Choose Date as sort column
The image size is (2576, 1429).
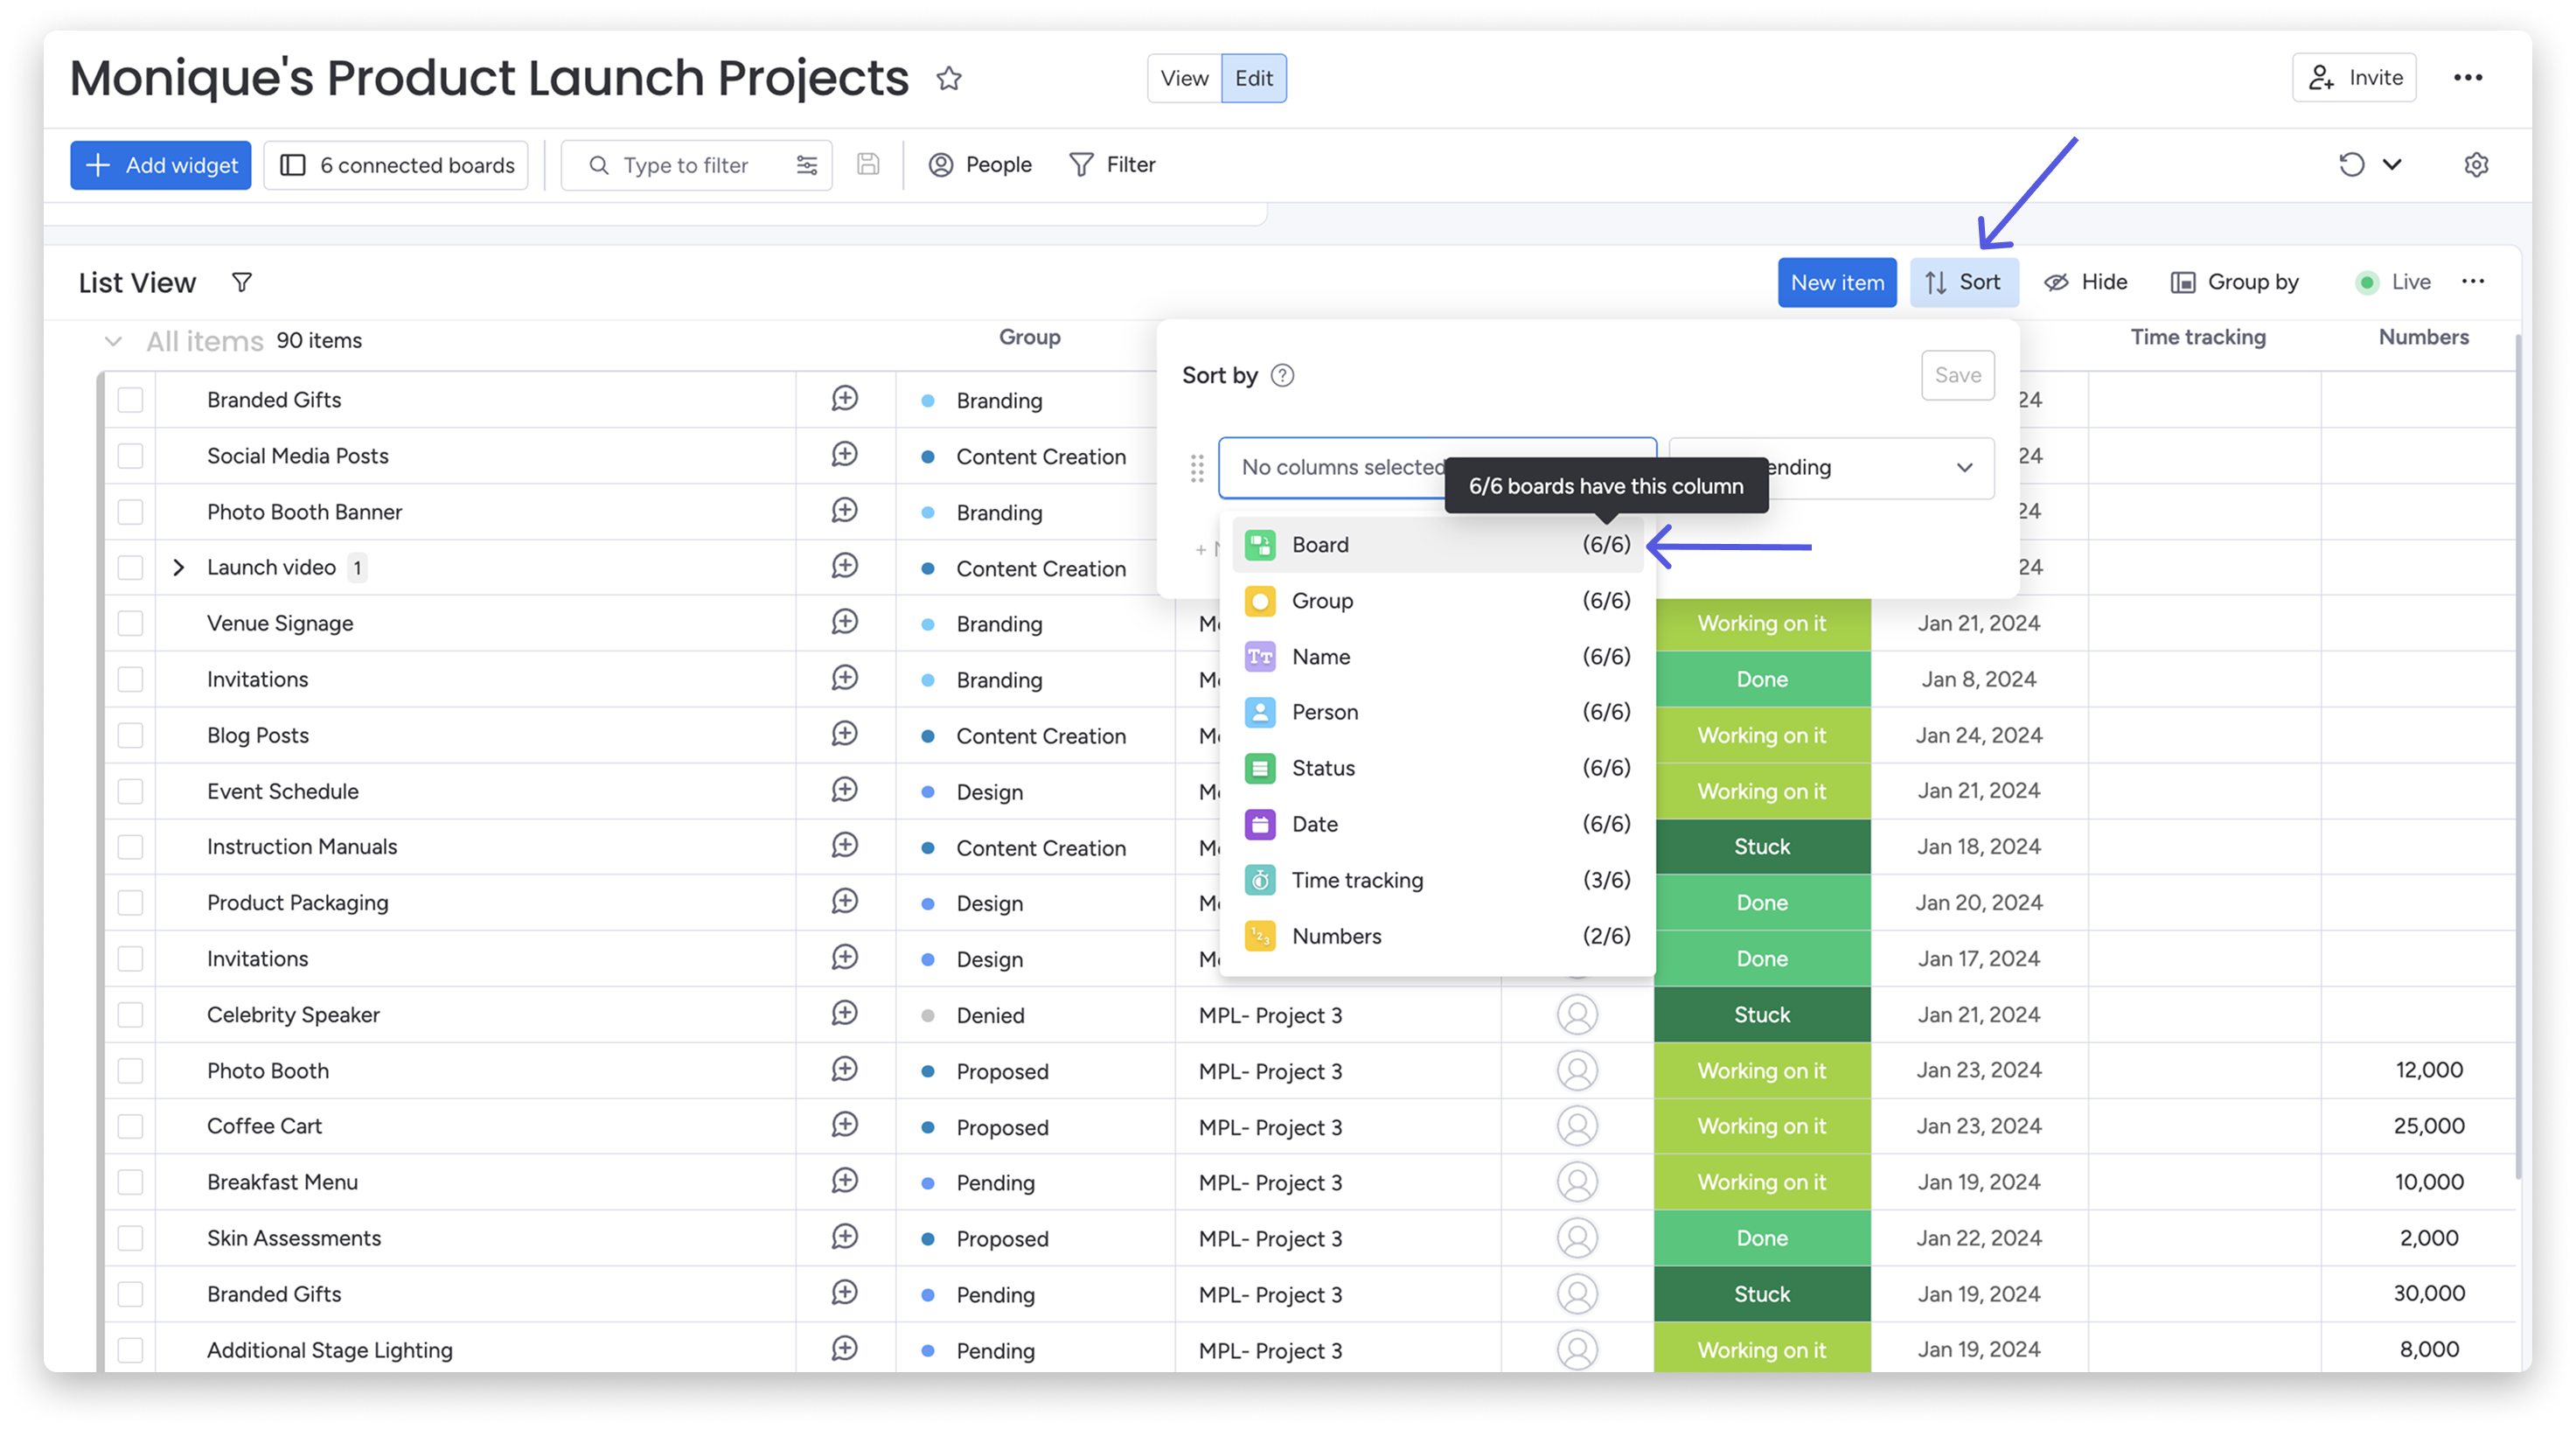pyautogui.click(x=1437, y=824)
